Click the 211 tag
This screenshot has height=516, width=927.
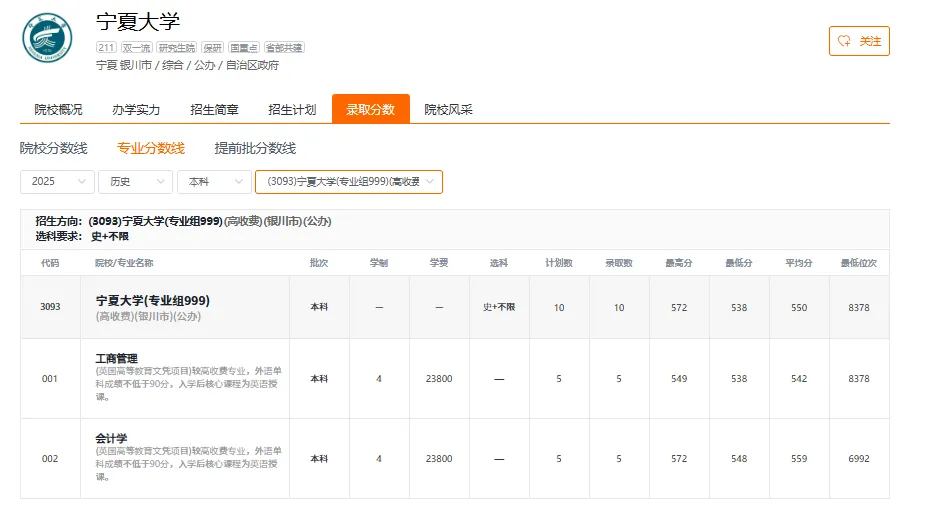[x=106, y=47]
